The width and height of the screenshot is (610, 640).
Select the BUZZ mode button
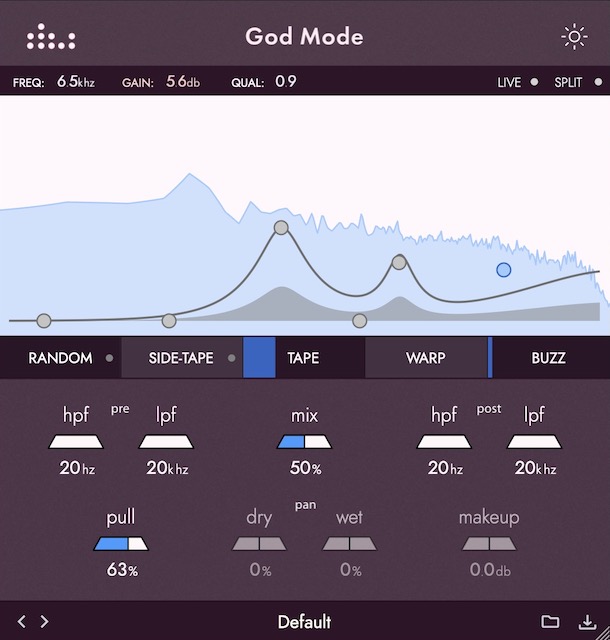click(548, 358)
